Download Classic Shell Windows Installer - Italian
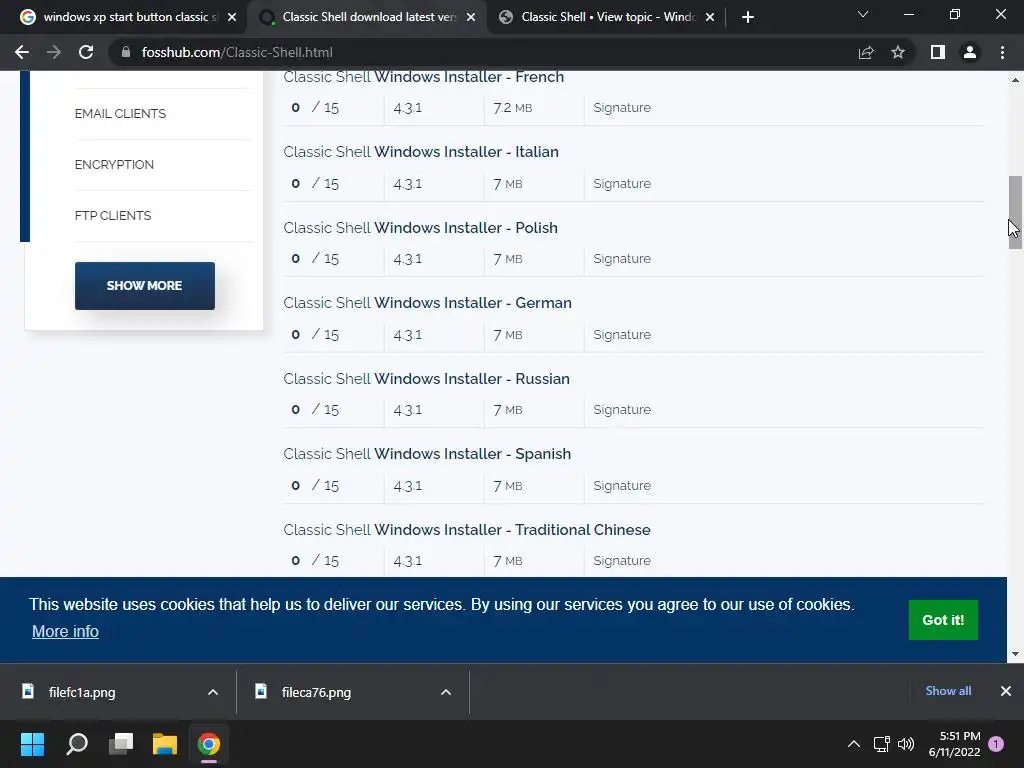This screenshot has width=1024, height=768. pos(421,152)
